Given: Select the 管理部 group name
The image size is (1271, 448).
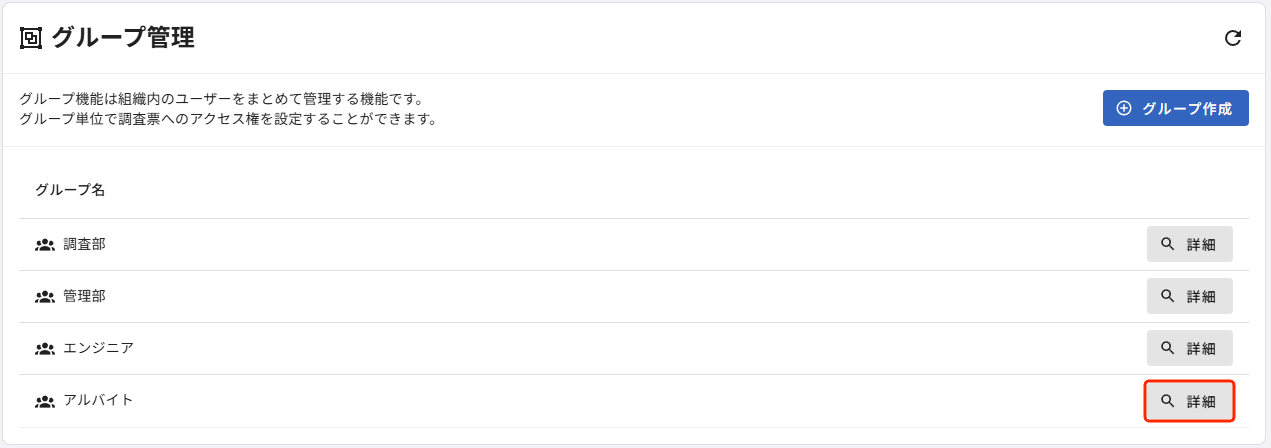Looking at the screenshot, I should 84,296.
